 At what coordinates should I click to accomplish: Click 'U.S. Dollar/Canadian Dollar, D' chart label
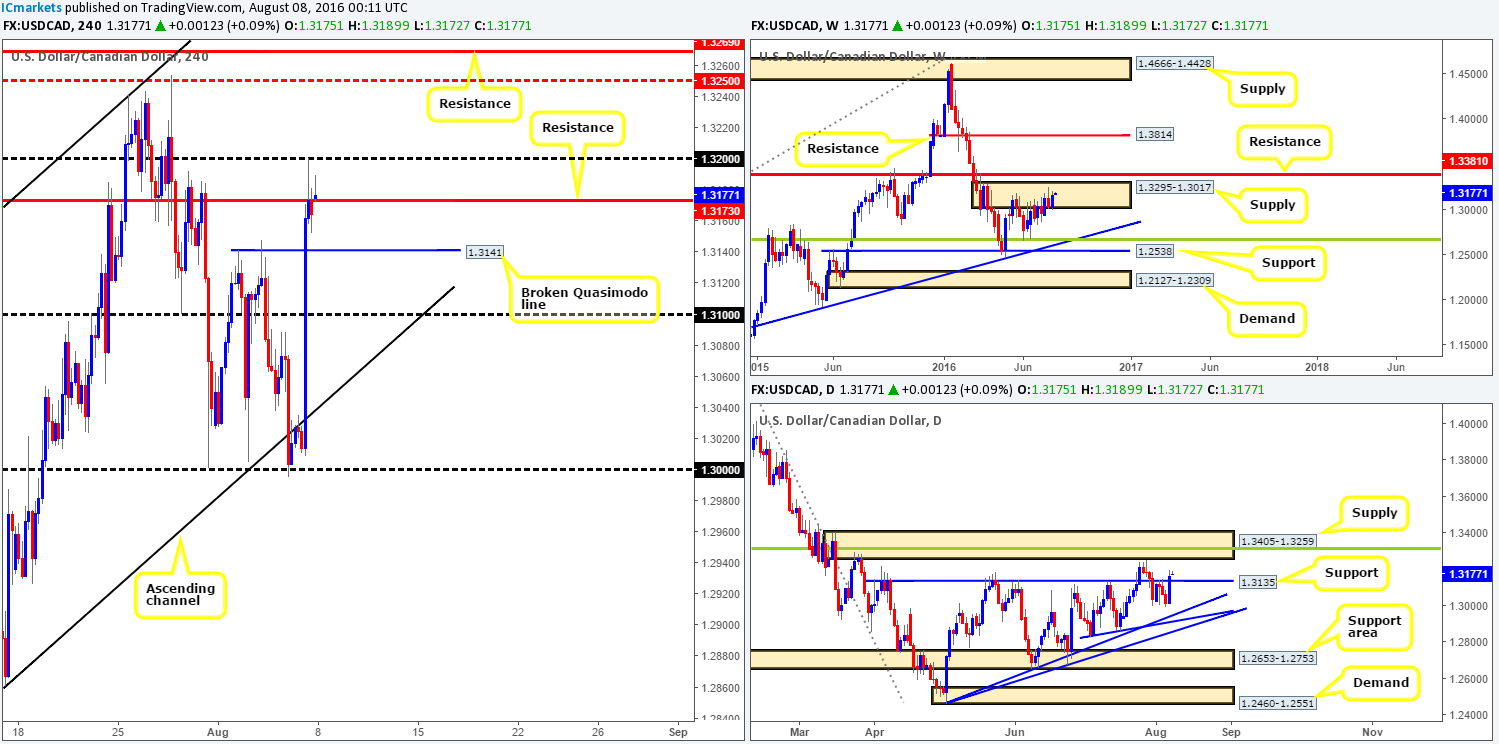[x=851, y=420]
